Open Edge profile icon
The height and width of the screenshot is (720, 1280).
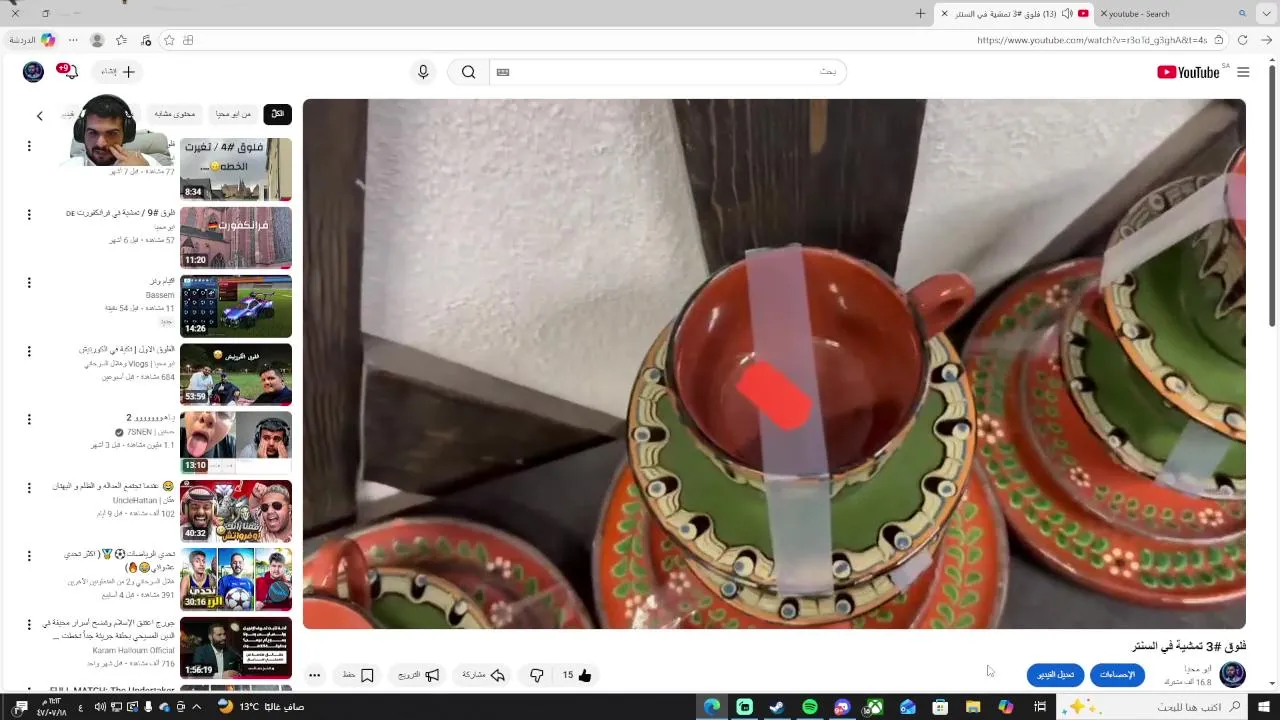coord(97,40)
